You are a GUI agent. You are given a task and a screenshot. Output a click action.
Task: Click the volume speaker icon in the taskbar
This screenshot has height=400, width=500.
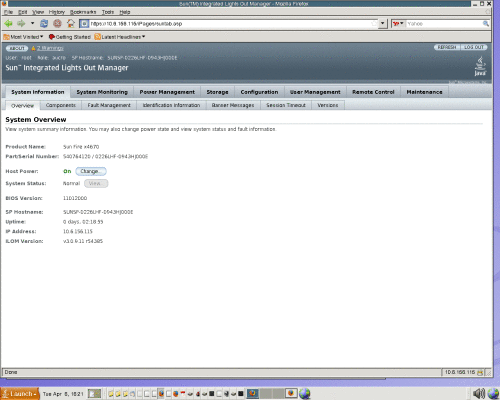(479, 394)
